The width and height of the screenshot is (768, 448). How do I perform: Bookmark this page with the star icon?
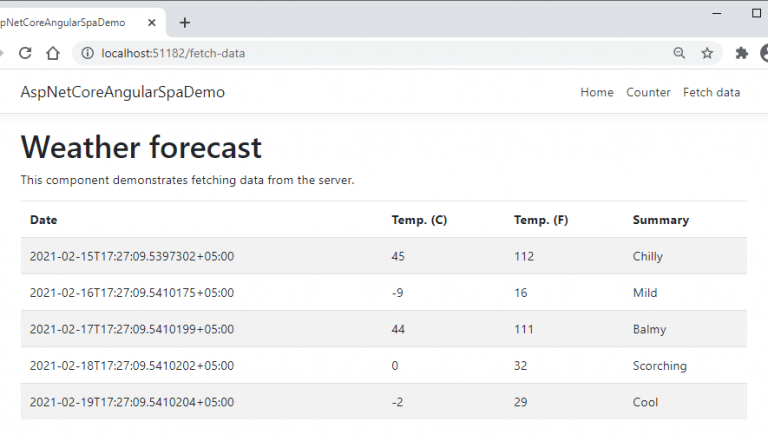(707, 53)
